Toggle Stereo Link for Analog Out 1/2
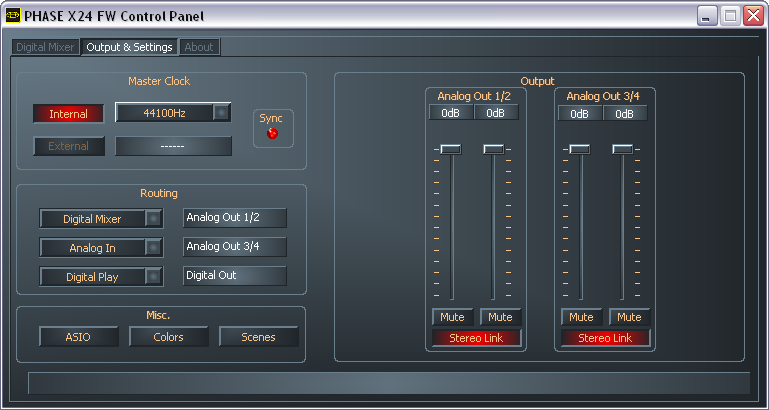Image resolution: width=769 pixels, height=410 pixels. (476, 338)
